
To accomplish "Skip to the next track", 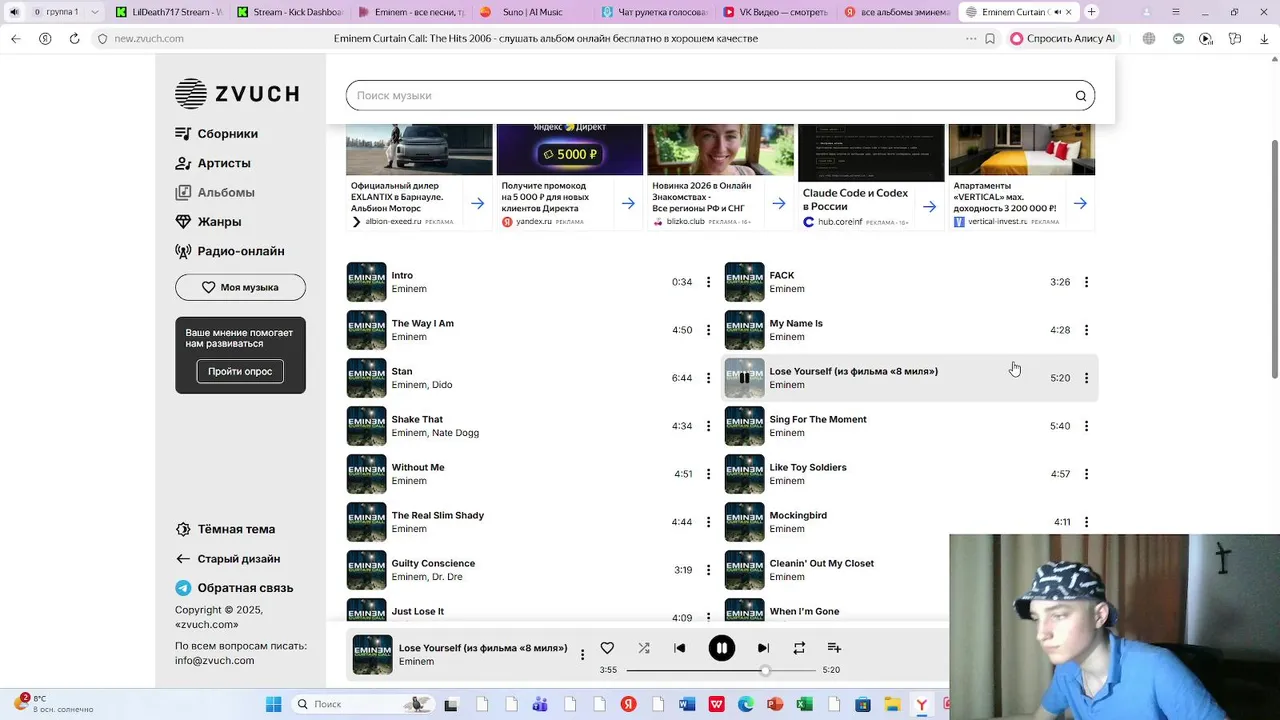I will click(x=763, y=648).
